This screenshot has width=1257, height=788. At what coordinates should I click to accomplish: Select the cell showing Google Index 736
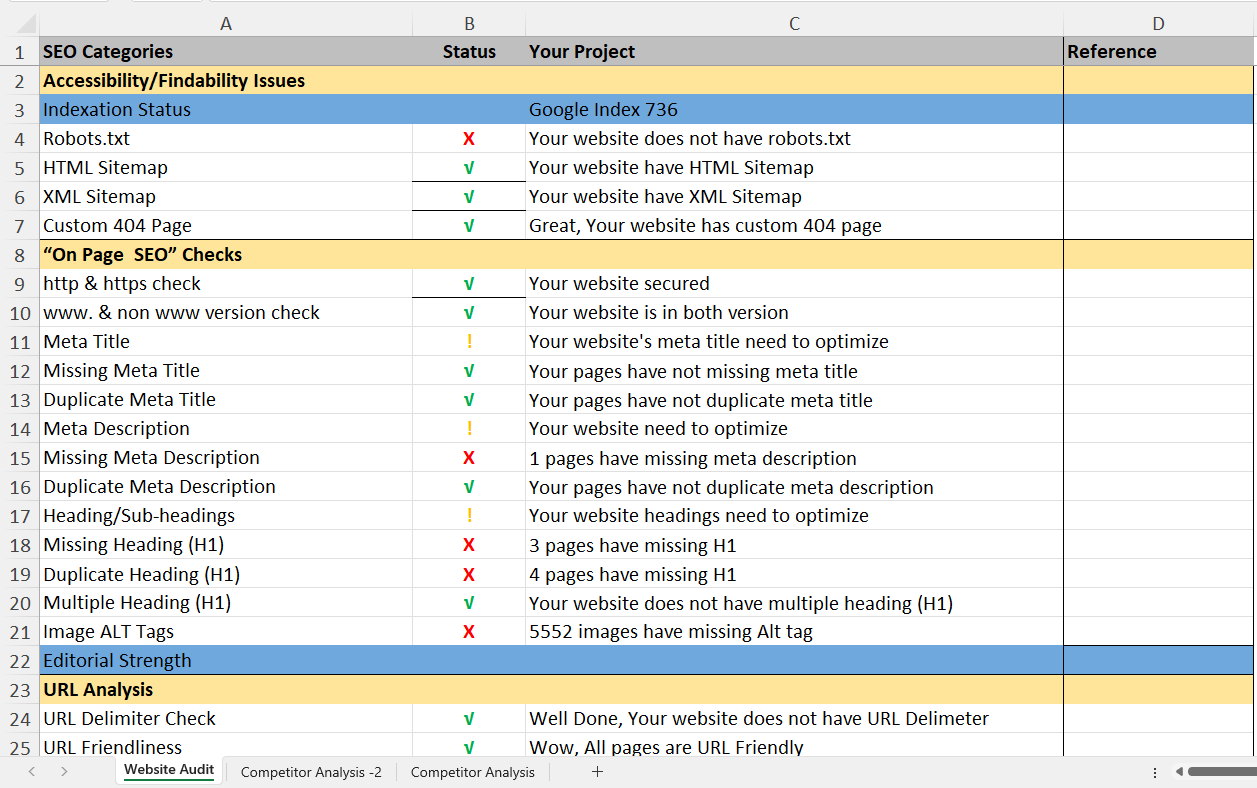(x=793, y=109)
